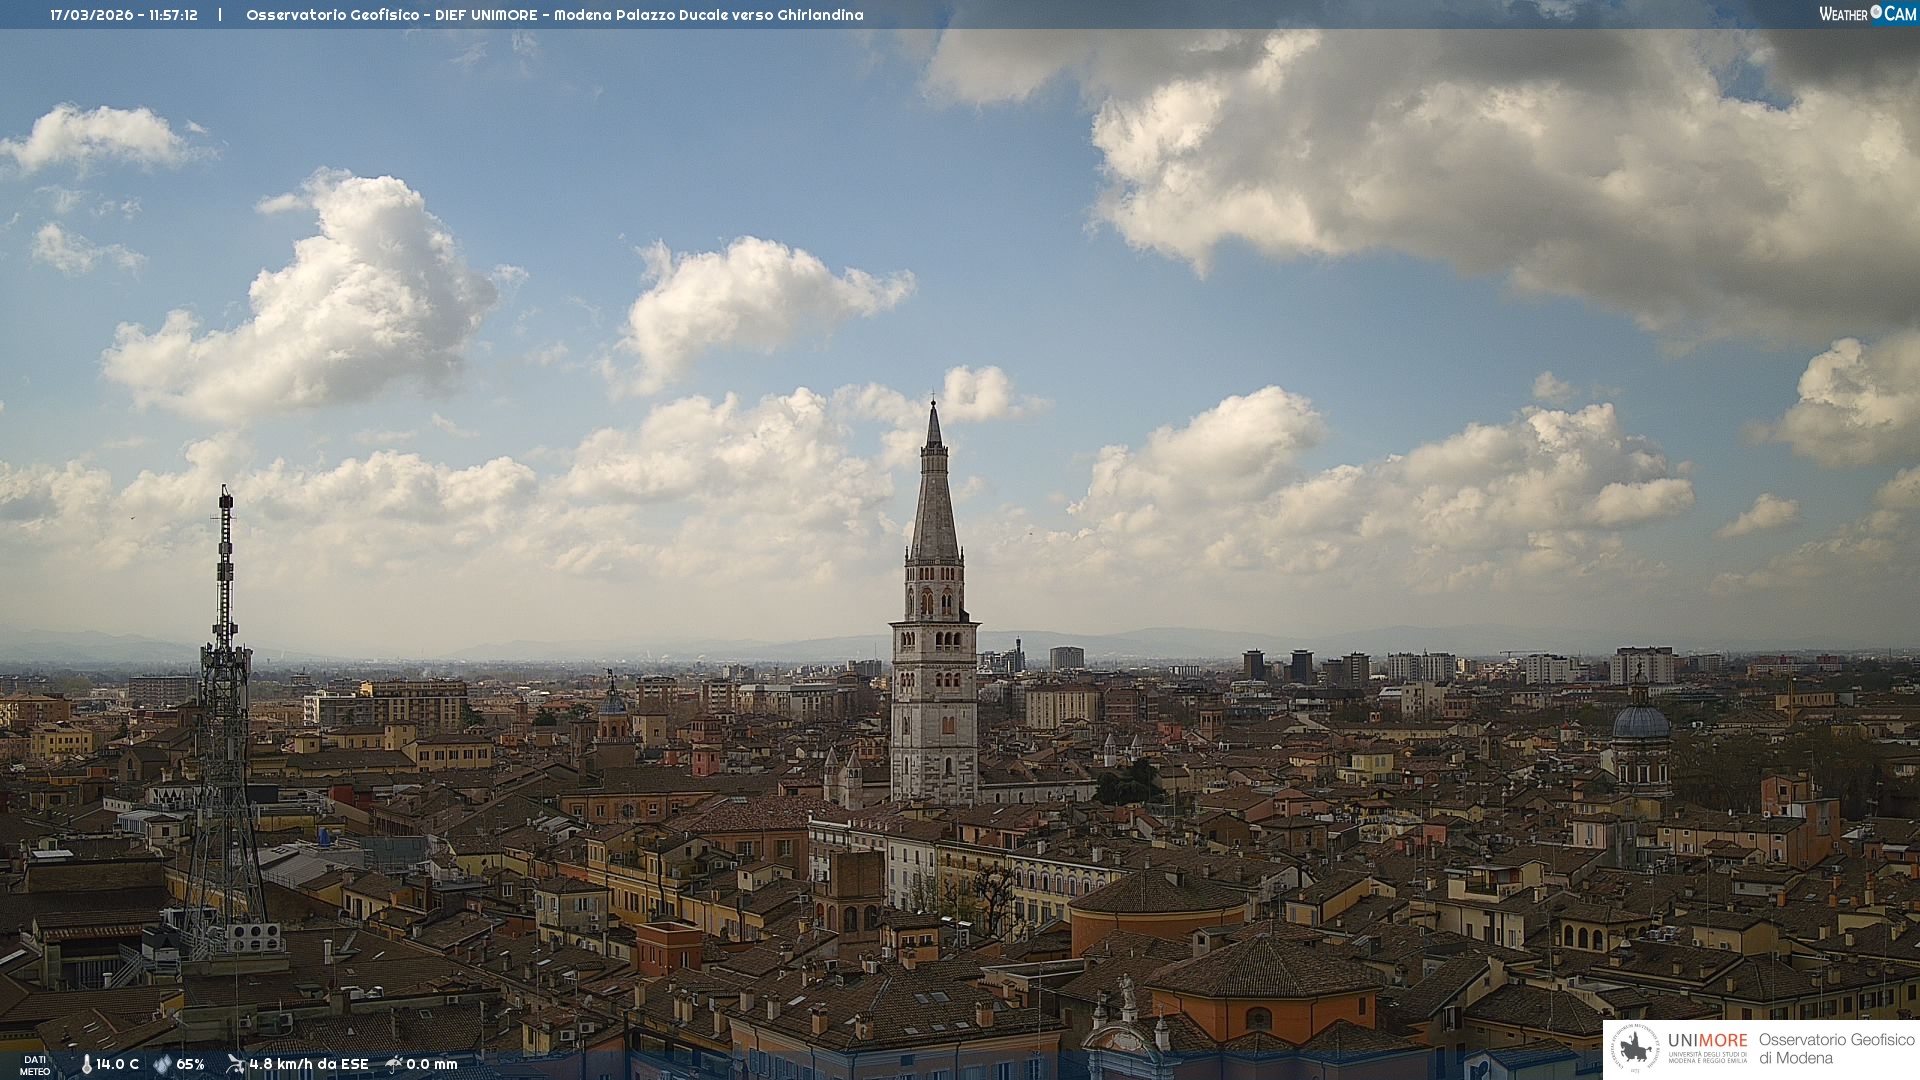1920x1080 pixels.
Task: Click the WeatherCAM logo
Action: coord(1867,14)
